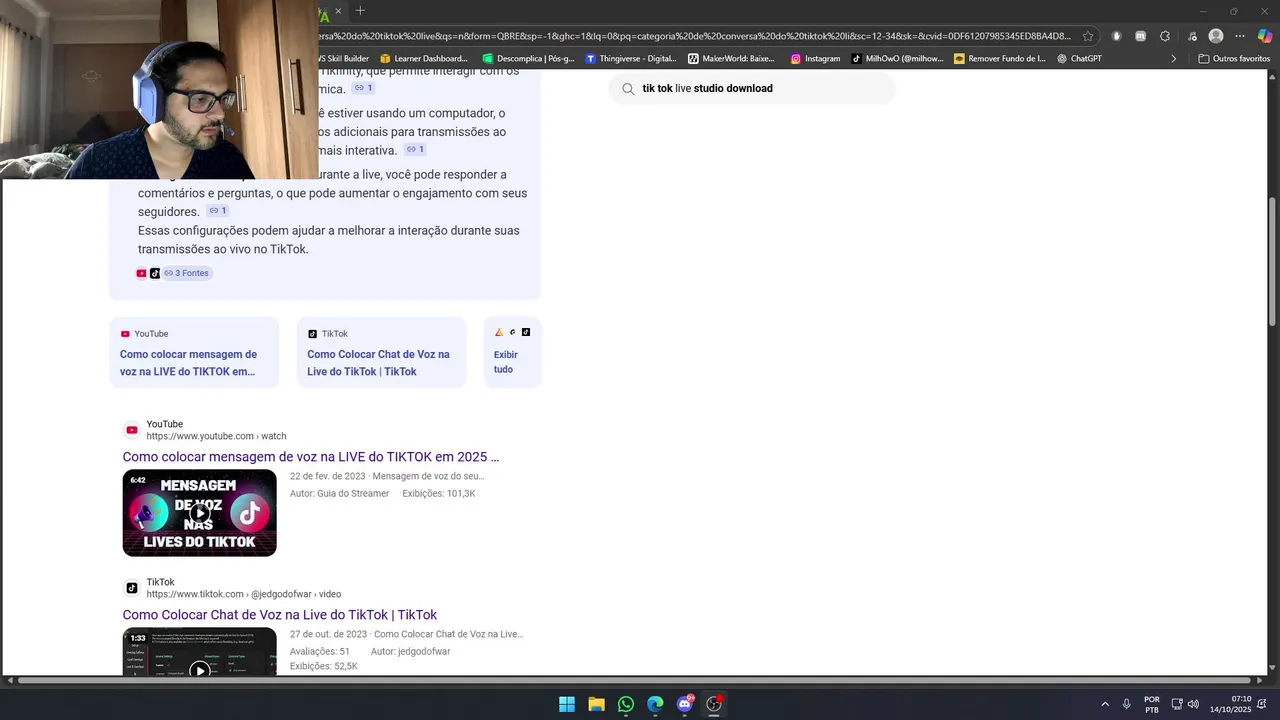Click the vertical page scrollbar
This screenshot has width=1280, height=720.
pos(1273,260)
